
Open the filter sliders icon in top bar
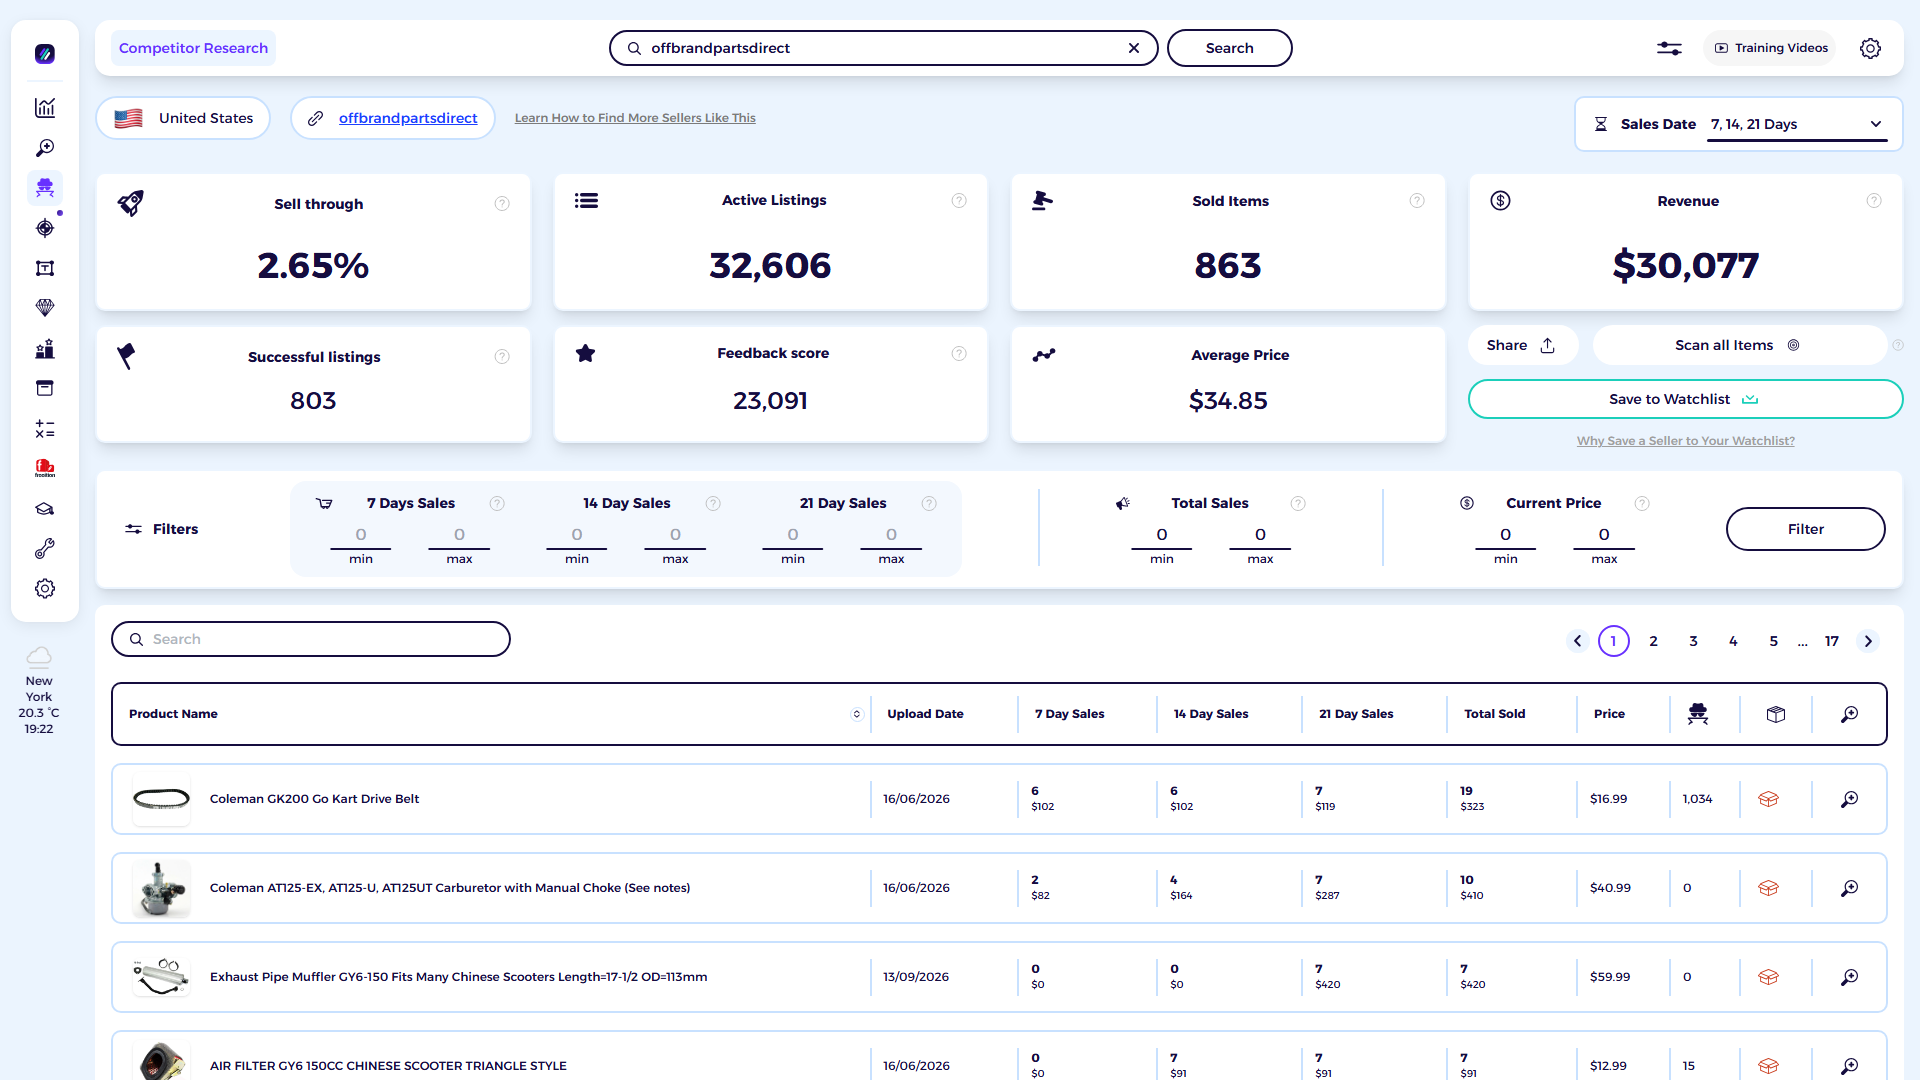click(x=1669, y=48)
